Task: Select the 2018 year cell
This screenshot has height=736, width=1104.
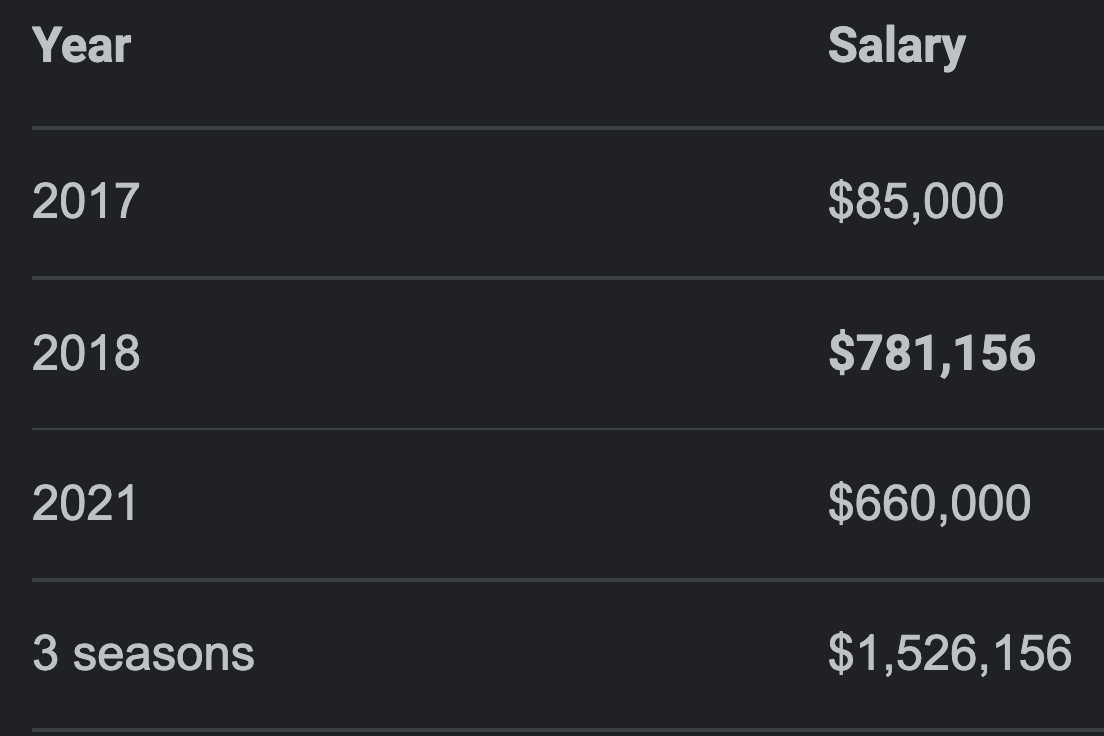Action: [x=86, y=353]
